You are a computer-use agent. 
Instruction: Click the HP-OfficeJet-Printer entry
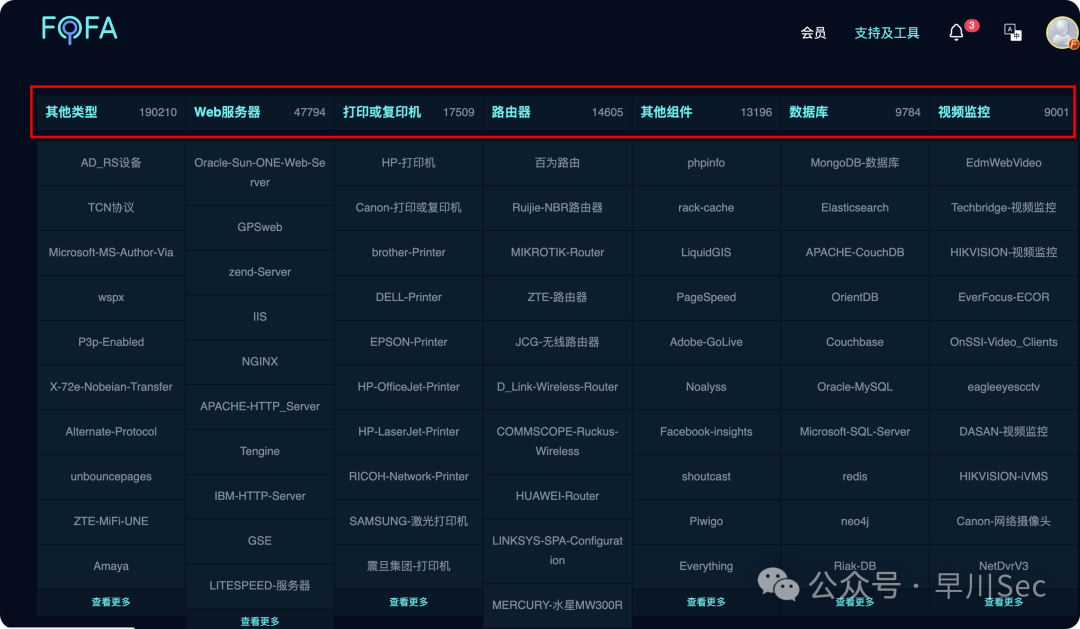coord(408,386)
